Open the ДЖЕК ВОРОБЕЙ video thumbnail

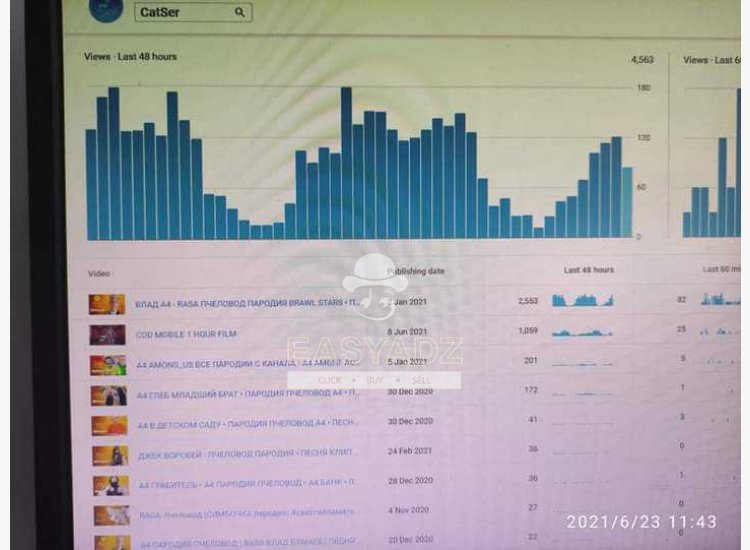point(110,456)
